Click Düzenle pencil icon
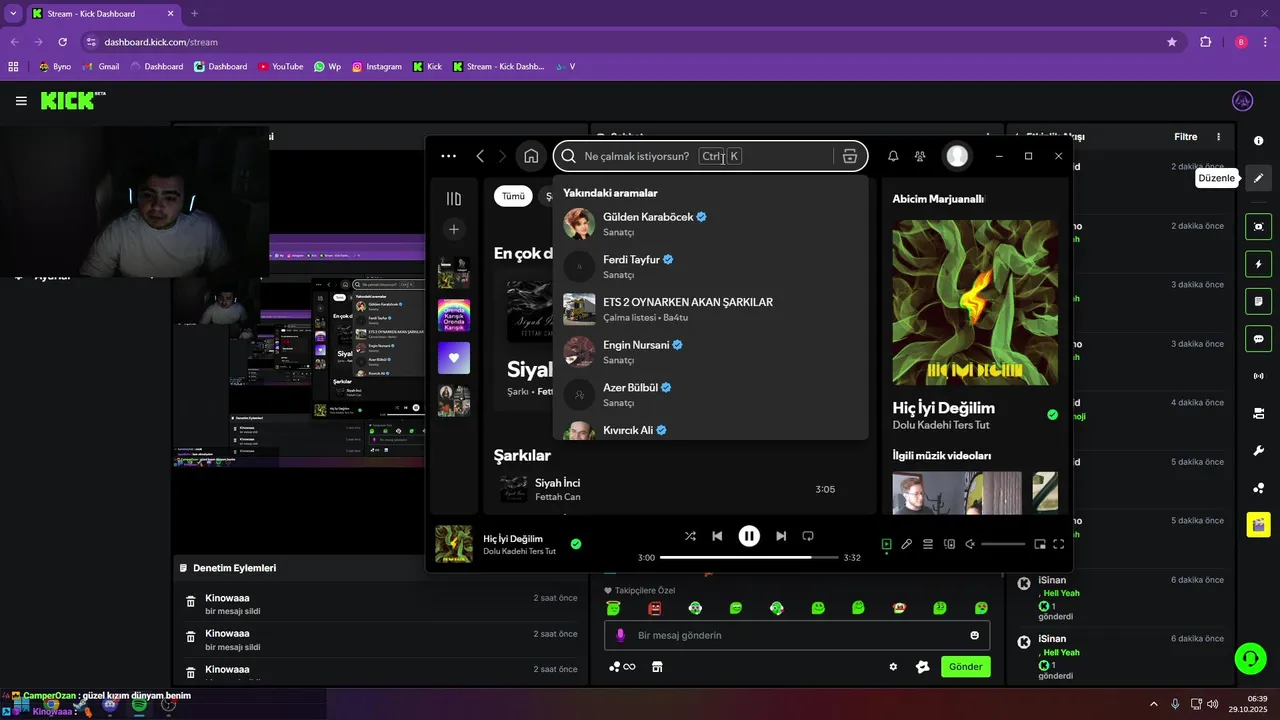The width and height of the screenshot is (1280, 720). tap(1259, 178)
